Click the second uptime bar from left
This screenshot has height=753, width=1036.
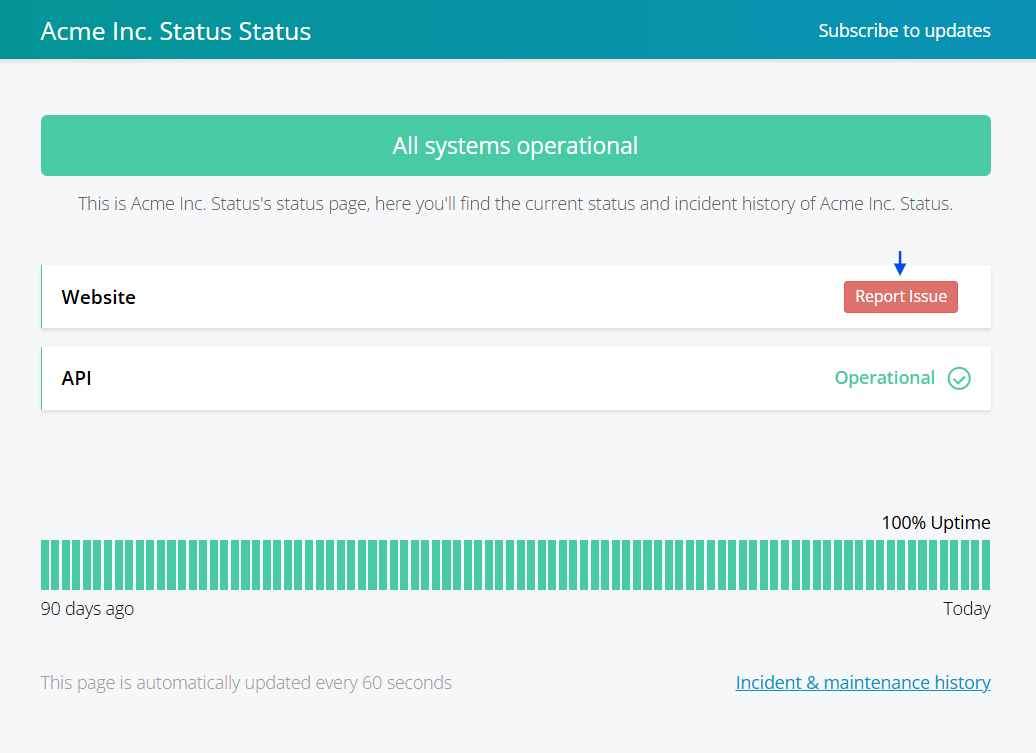pos(56,565)
